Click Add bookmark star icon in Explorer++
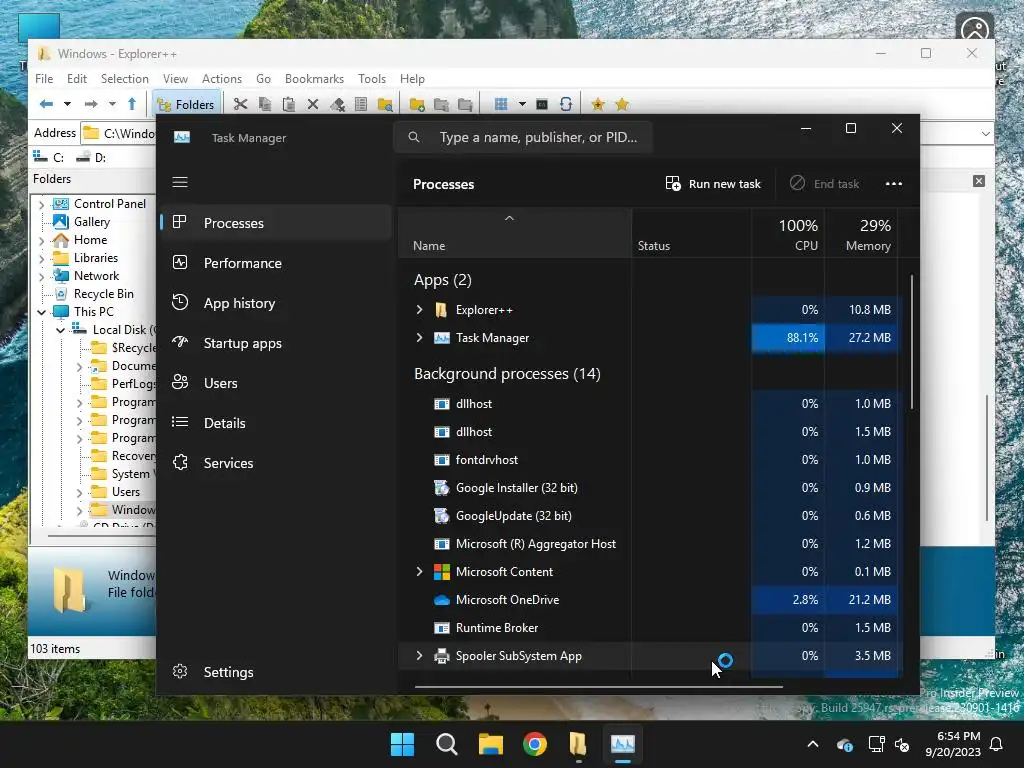Screen dimensions: 1024x768 point(598,104)
